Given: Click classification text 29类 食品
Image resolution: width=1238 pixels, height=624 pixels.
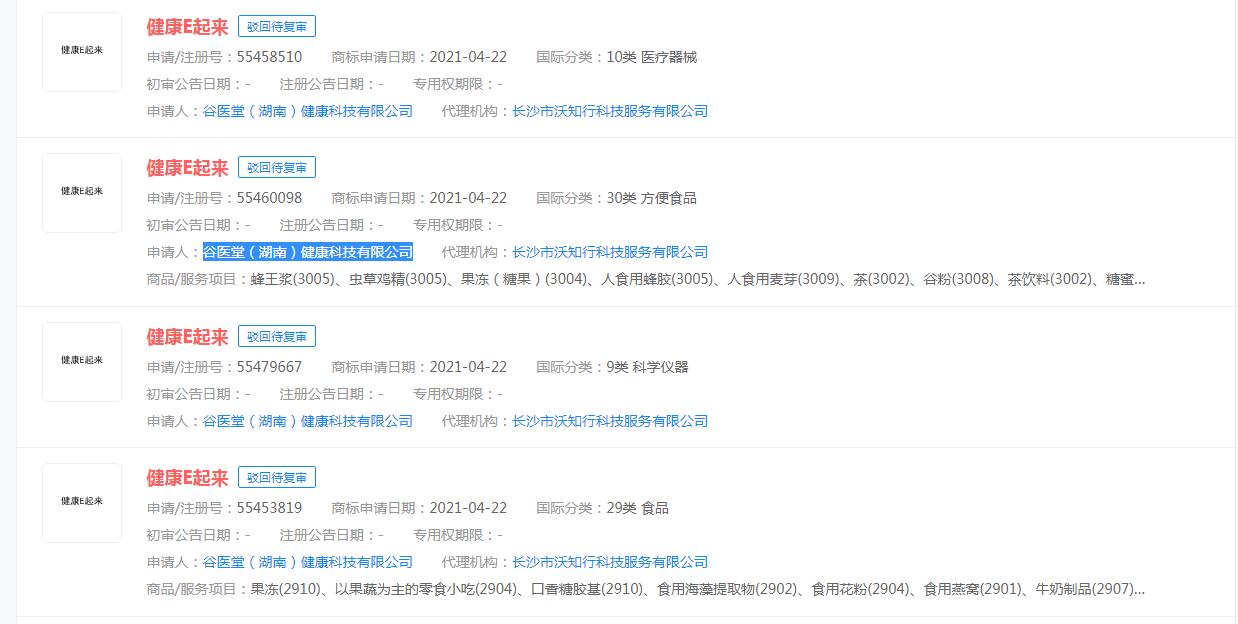Looking at the screenshot, I should click(x=638, y=508).
